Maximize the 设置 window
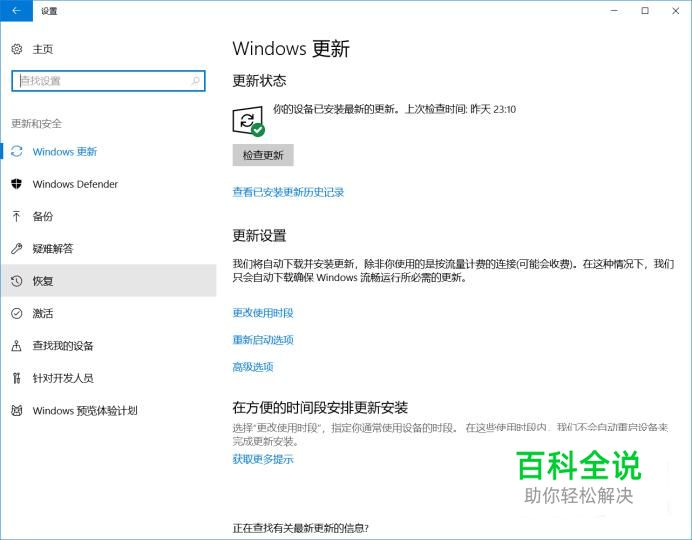The width and height of the screenshot is (692, 540). [x=645, y=11]
